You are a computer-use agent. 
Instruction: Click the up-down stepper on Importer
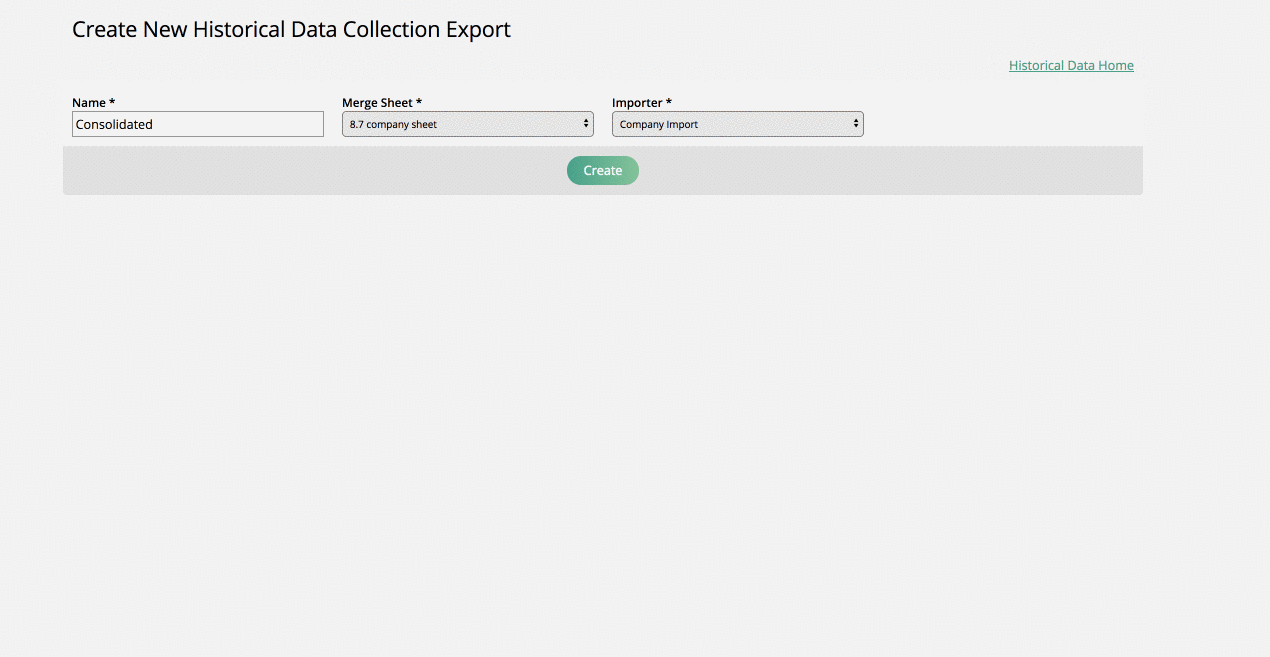coord(857,123)
